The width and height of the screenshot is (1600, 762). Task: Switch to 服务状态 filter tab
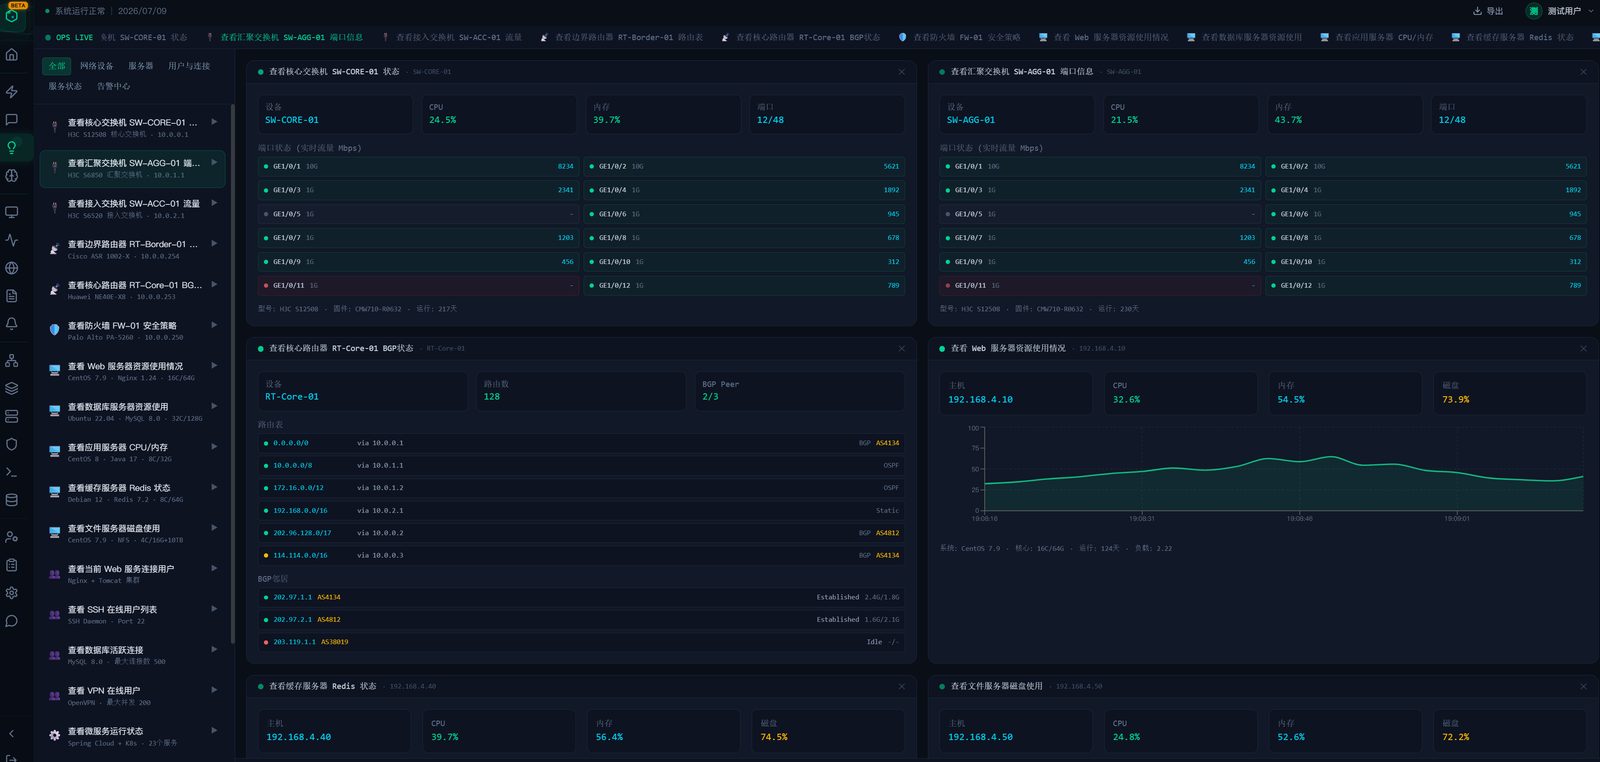coord(65,86)
